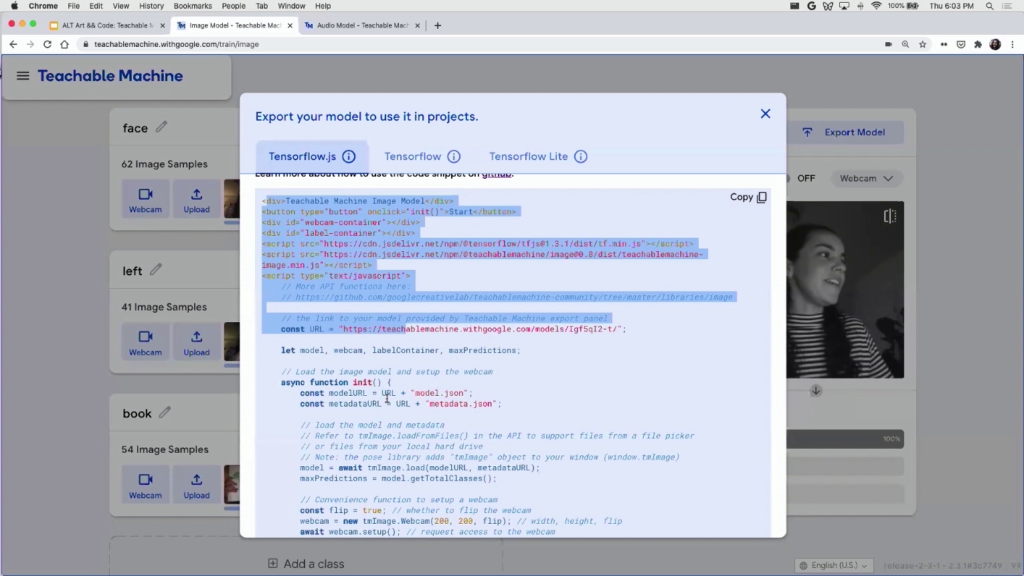Click the "const flip = true" code line

[x=415, y=511]
